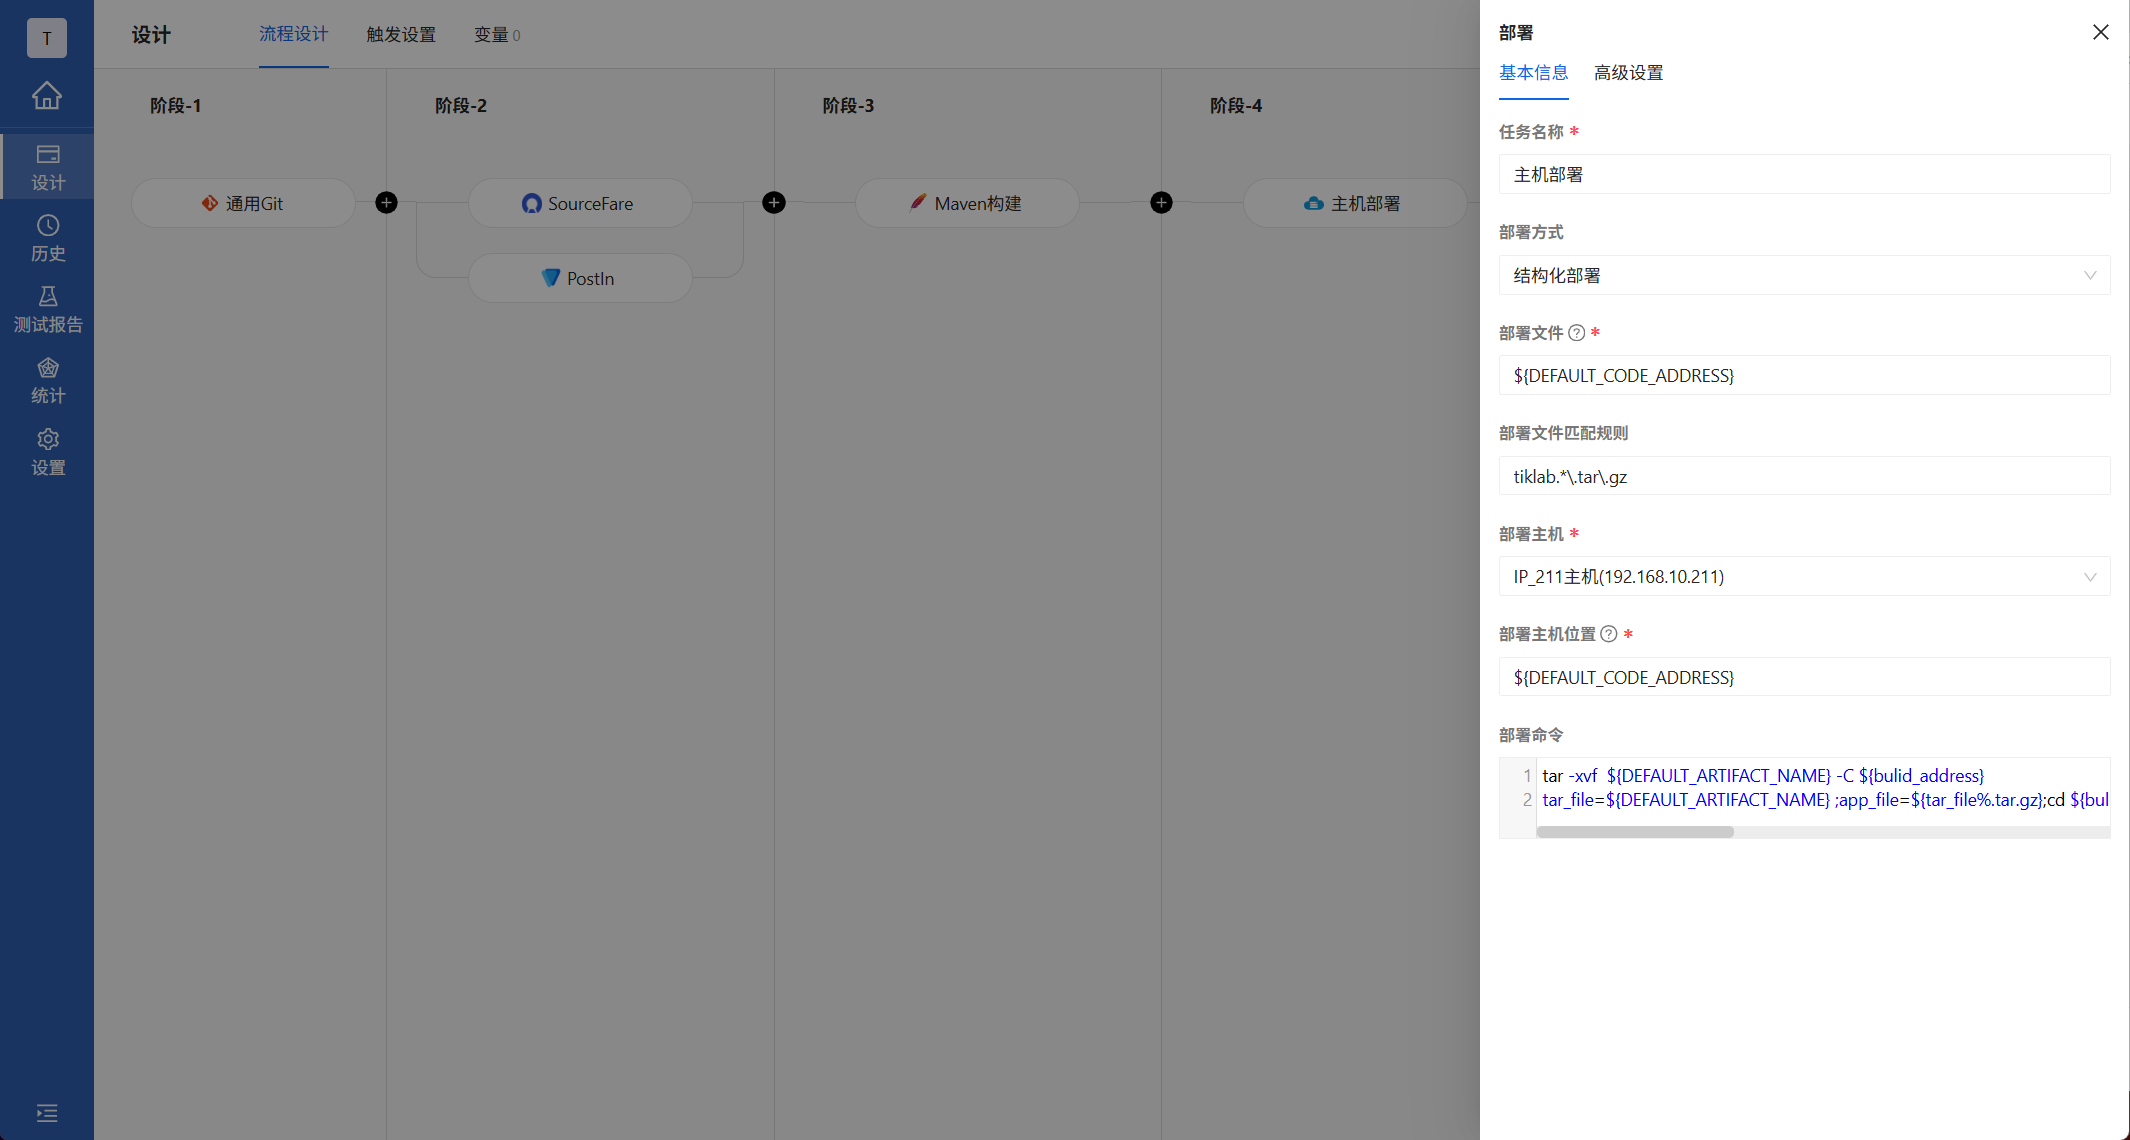The width and height of the screenshot is (2130, 1140).
Task: Click plus icon before Maven构建 stage
Action: point(774,203)
